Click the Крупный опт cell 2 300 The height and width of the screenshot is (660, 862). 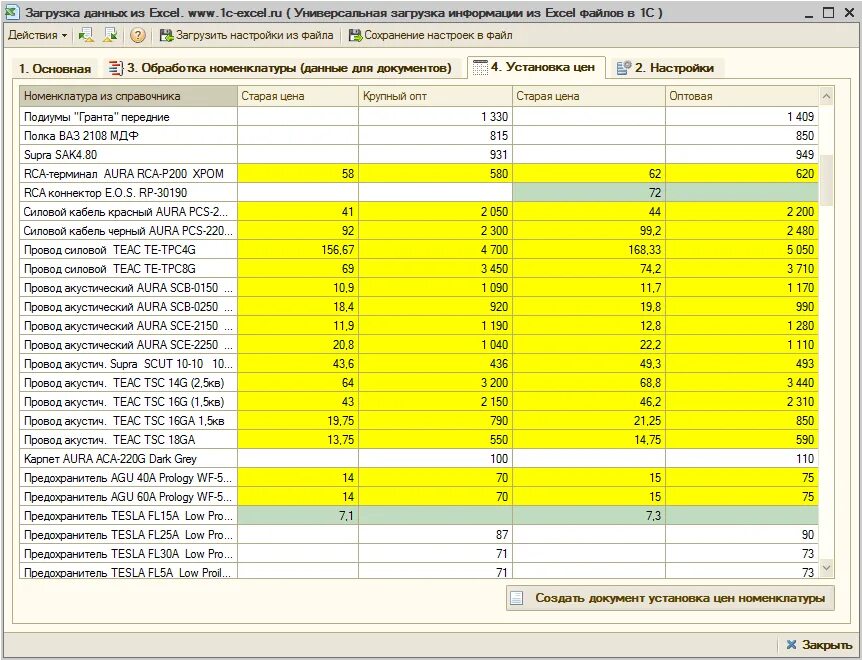pyautogui.click(x=435, y=231)
